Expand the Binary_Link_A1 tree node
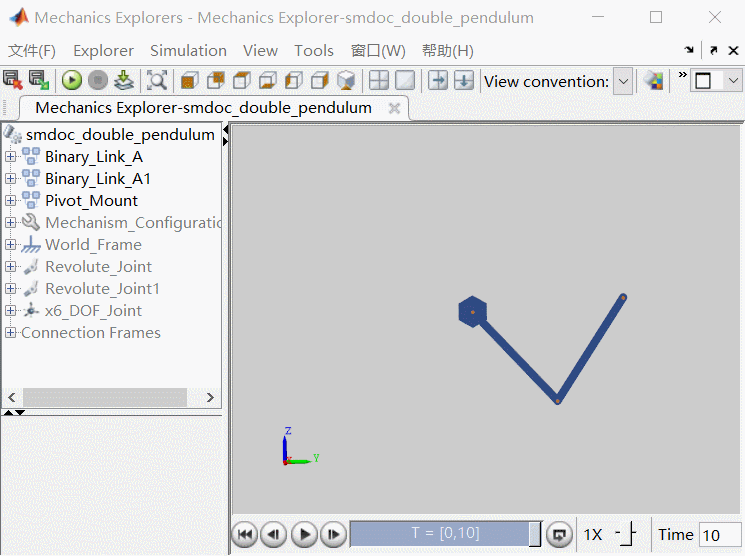 tap(10, 178)
